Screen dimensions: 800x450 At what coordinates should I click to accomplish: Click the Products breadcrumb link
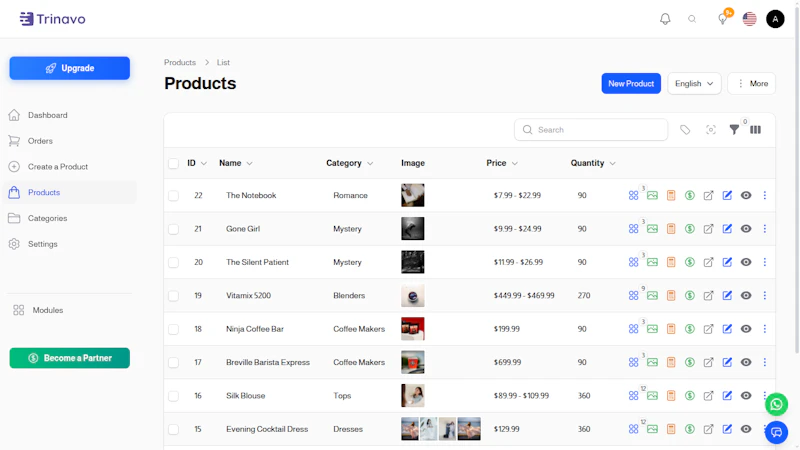click(180, 62)
